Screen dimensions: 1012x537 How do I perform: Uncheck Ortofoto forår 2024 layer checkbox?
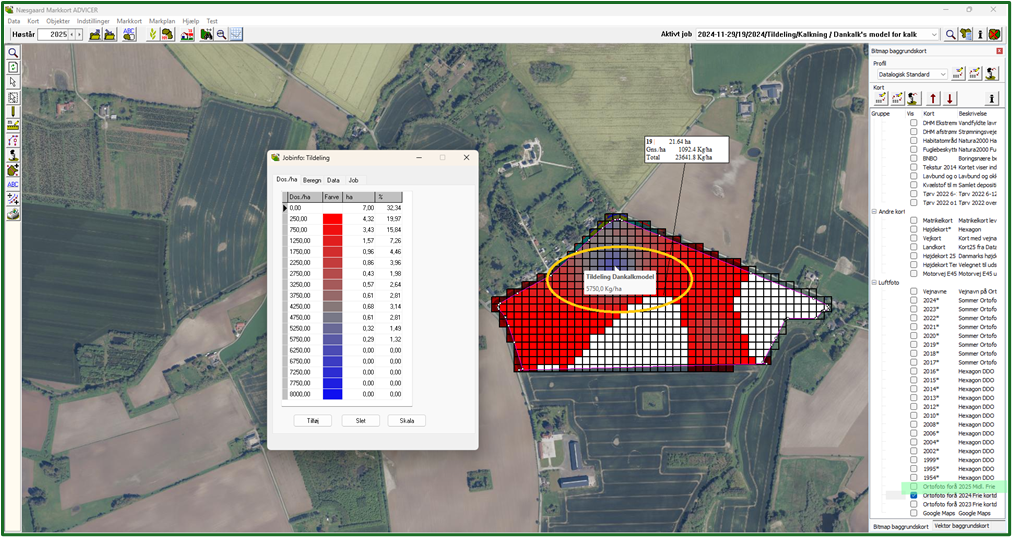pos(913,495)
